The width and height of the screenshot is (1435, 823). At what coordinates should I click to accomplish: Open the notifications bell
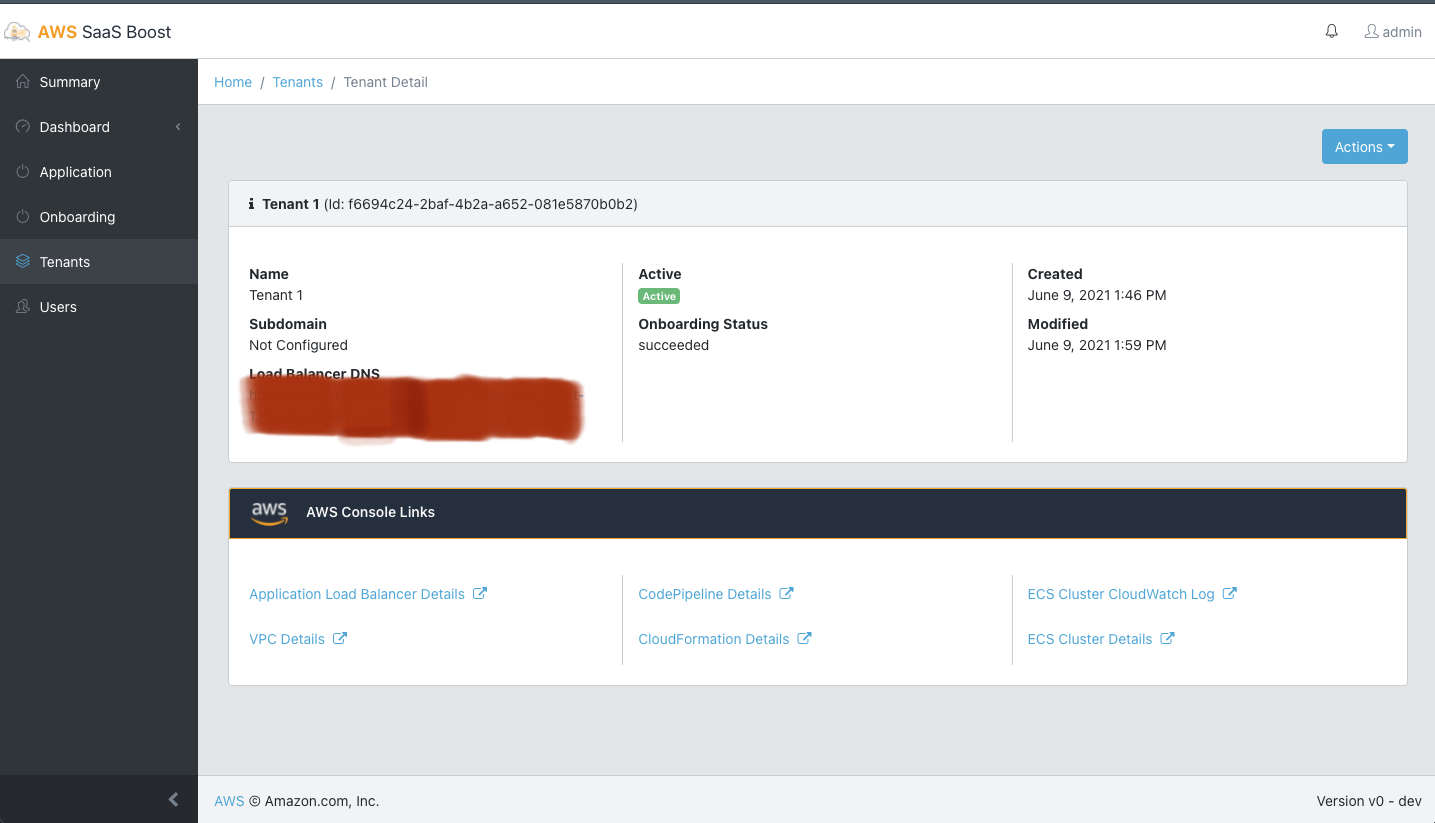(x=1331, y=32)
